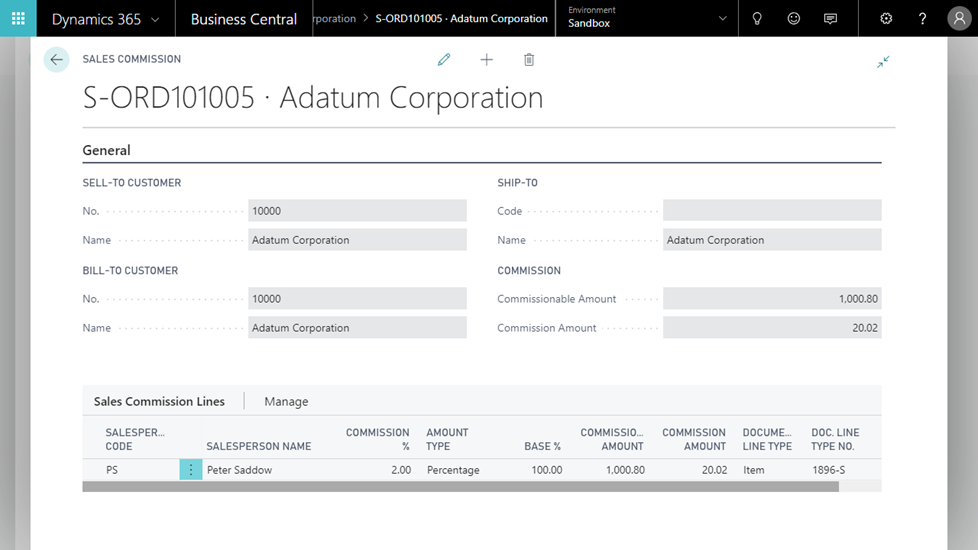
Task: Open the lightbulb search icon
Action: tap(757, 19)
